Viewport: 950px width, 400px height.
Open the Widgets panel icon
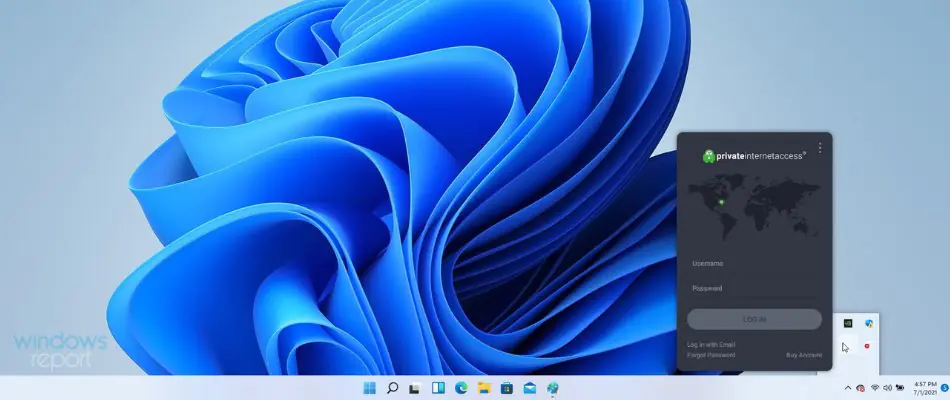coord(438,388)
